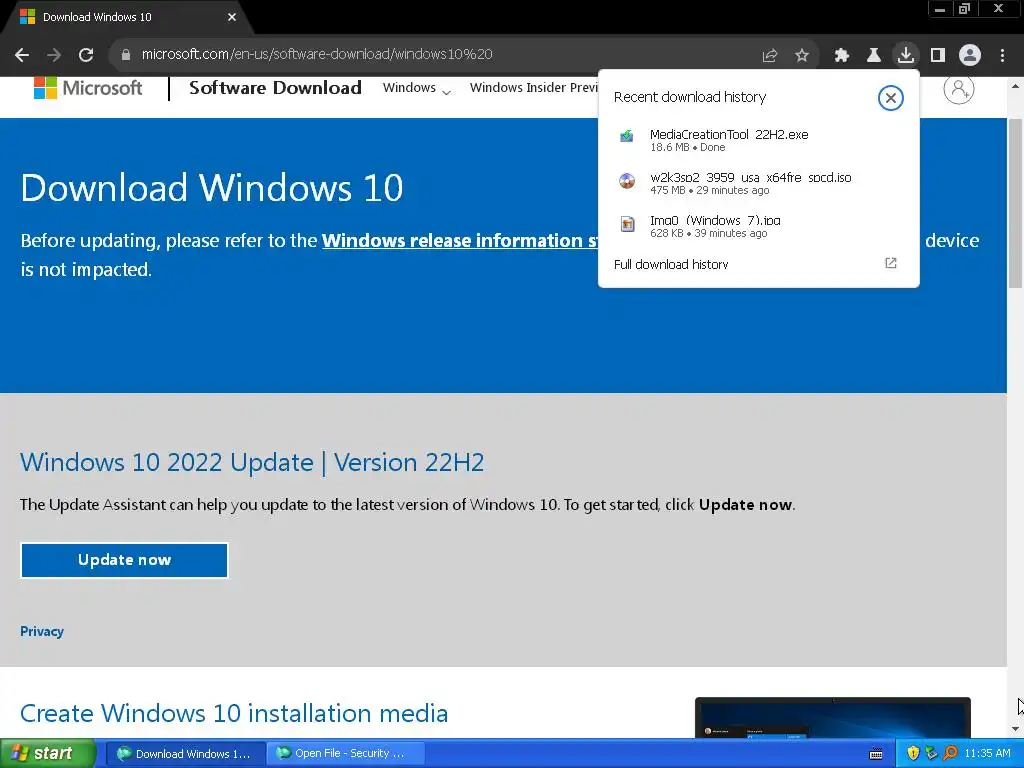Open the Windows release information link

[460, 240]
